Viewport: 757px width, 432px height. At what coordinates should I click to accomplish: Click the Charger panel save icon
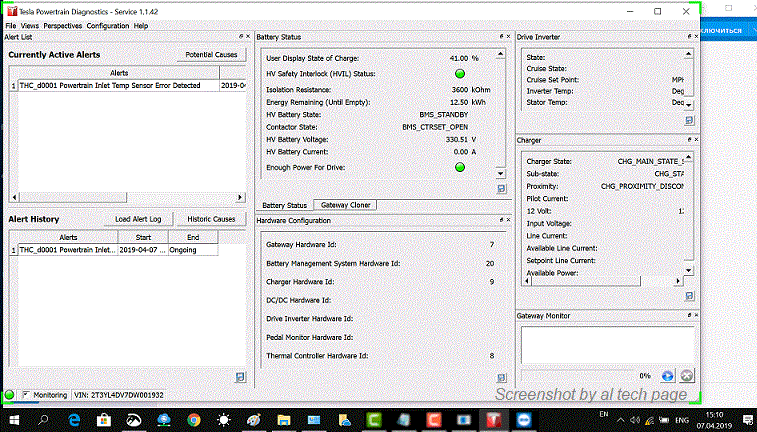pyautogui.click(x=689, y=296)
